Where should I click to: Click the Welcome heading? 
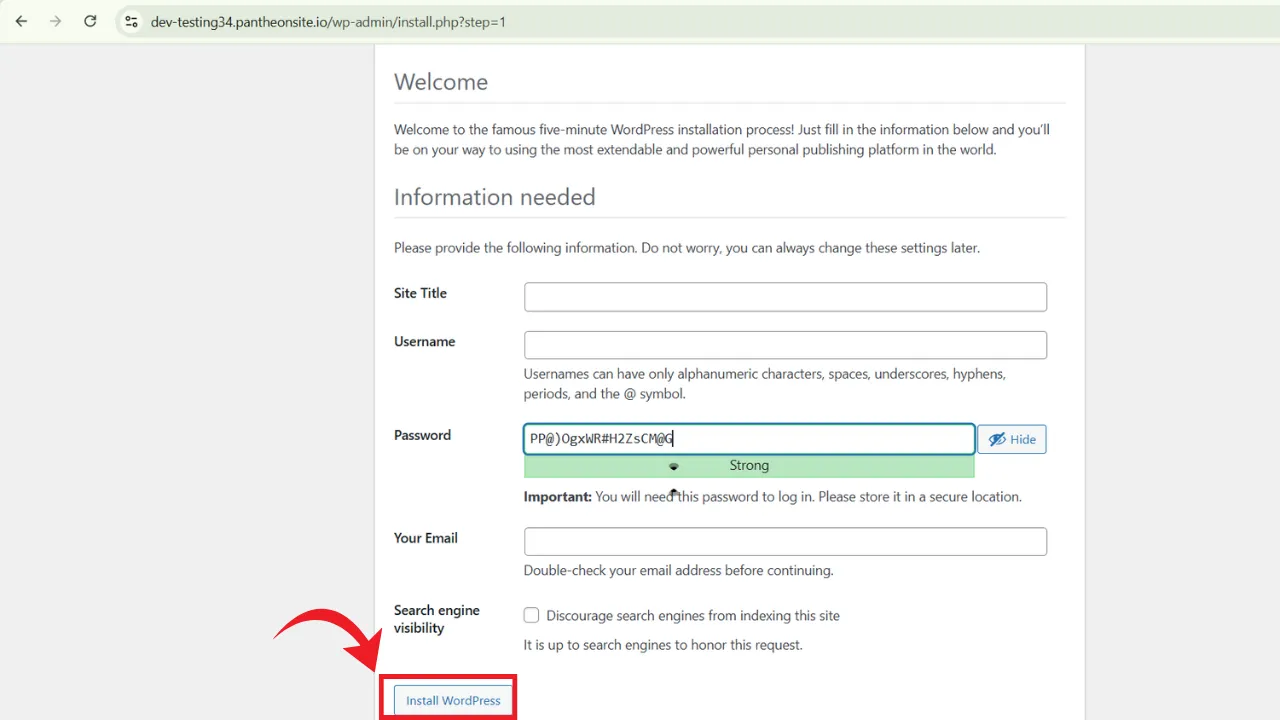click(x=441, y=82)
